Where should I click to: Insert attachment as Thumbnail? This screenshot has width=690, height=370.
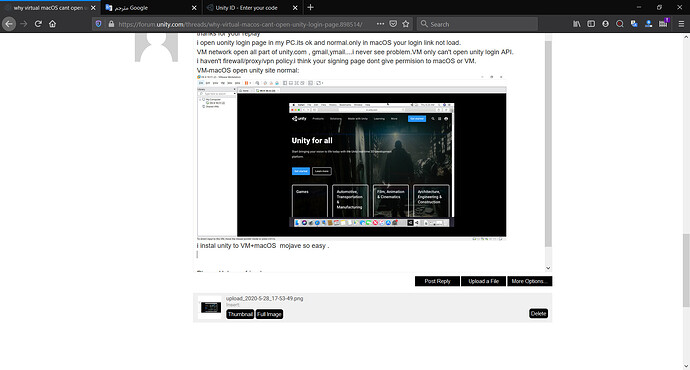tap(240, 314)
